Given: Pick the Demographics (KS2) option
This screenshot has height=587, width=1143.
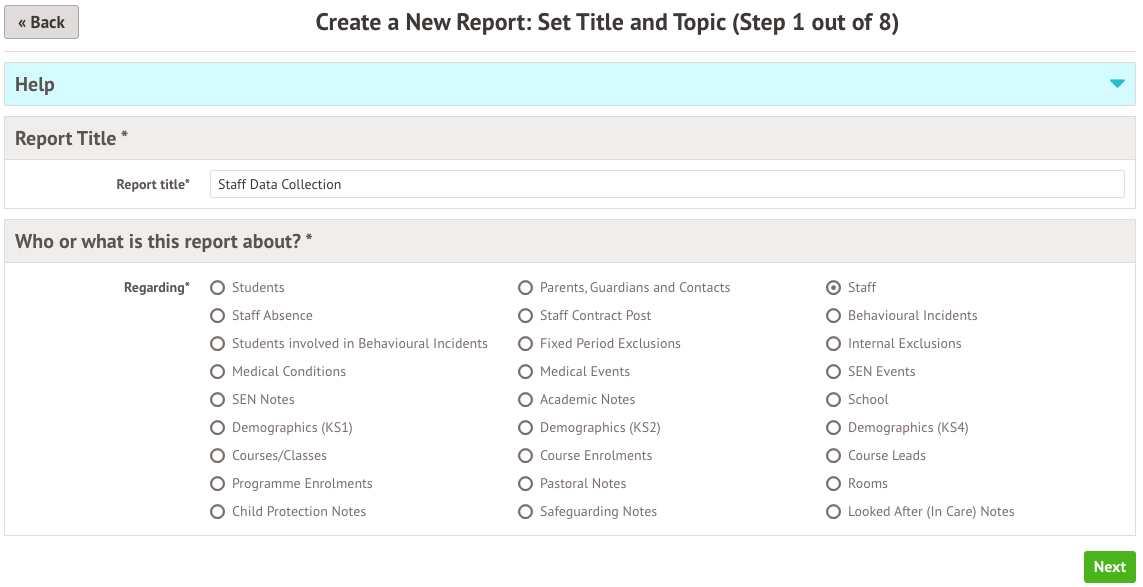Looking at the screenshot, I should pyautogui.click(x=525, y=428).
